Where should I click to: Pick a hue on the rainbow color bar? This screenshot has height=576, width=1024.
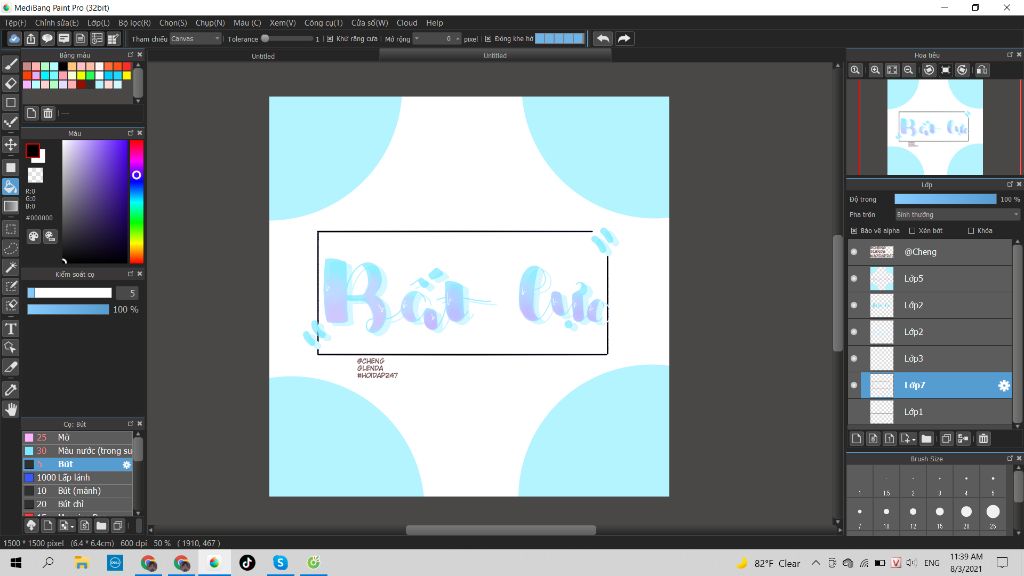(136, 201)
